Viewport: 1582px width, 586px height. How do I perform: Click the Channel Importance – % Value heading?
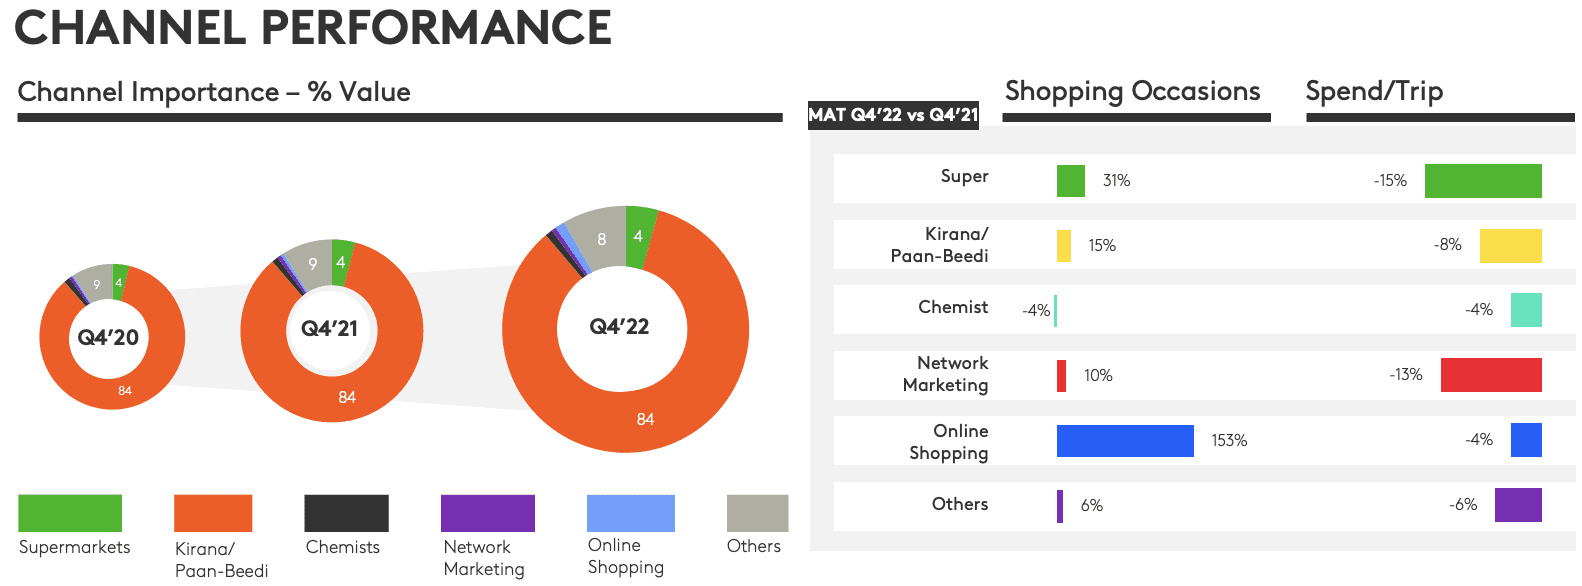pyautogui.click(x=214, y=92)
